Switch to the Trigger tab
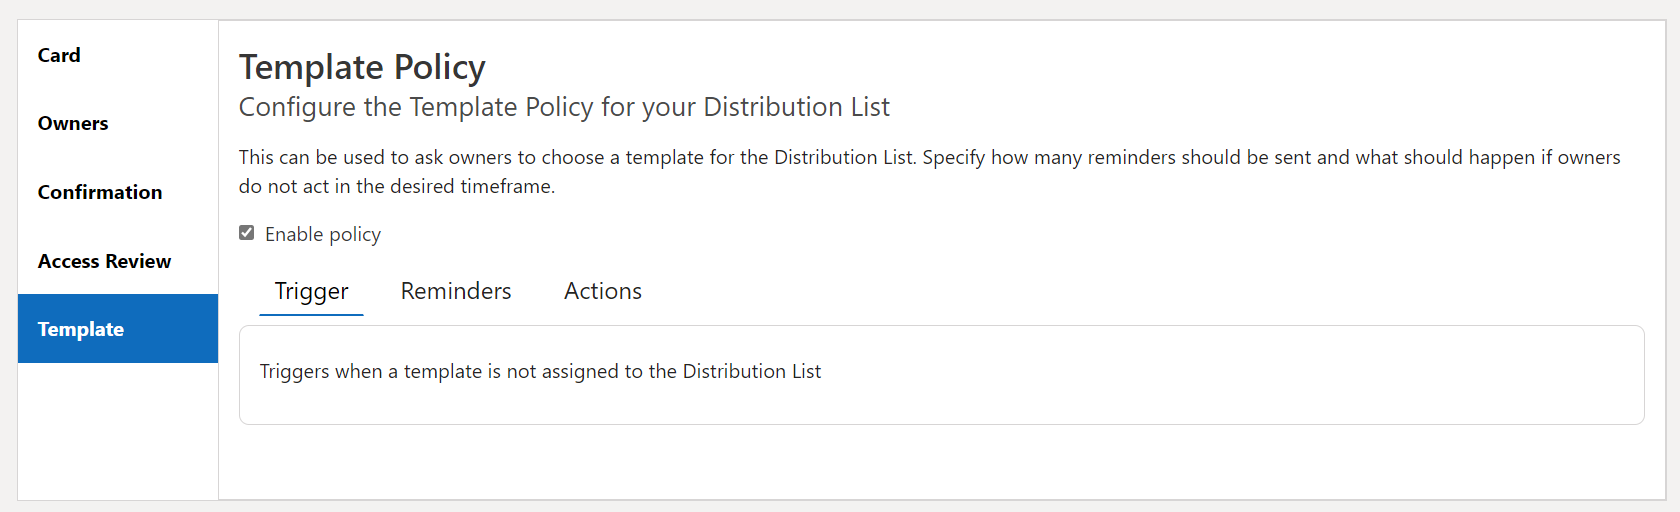The width and height of the screenshot is (1680, 512). [x=311, y=291]
